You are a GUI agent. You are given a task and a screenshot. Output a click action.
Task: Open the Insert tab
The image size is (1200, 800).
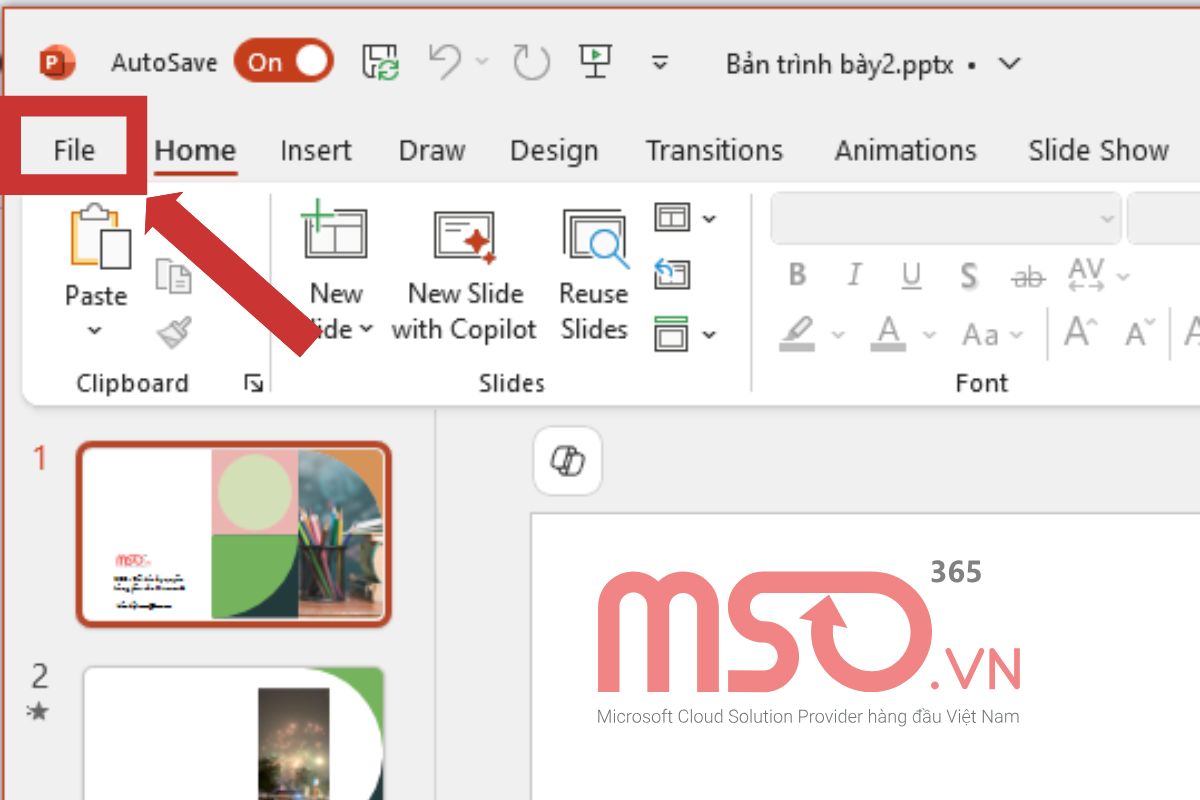316,151
